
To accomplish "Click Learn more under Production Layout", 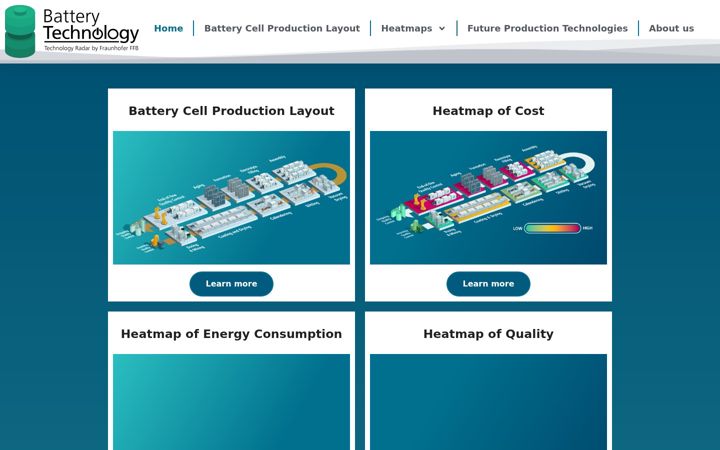I will click(x=231, y=284).
